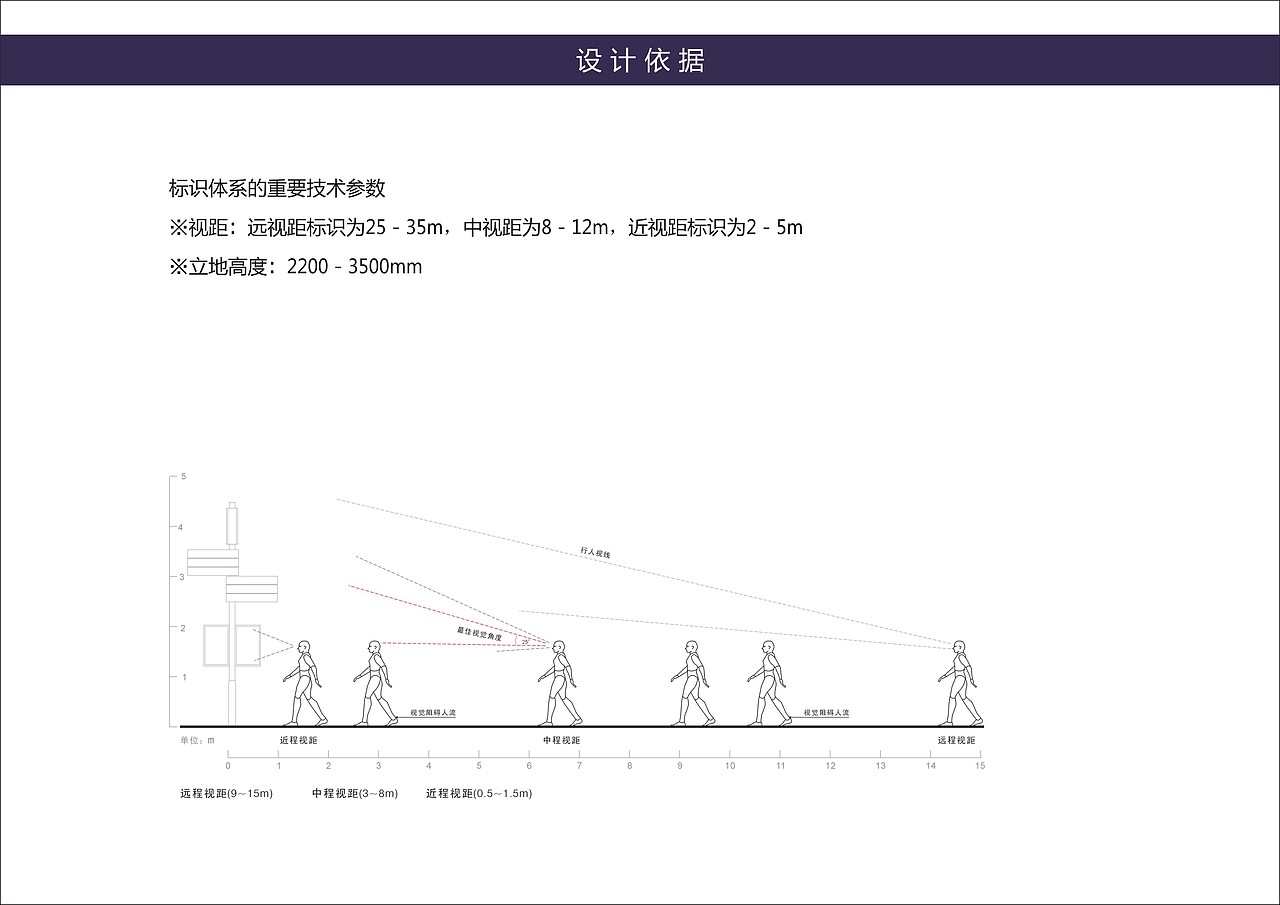This screenshot has width=1280, height=905.
Task: Click the first walking figure near the sign
Action: pos(302,680)
